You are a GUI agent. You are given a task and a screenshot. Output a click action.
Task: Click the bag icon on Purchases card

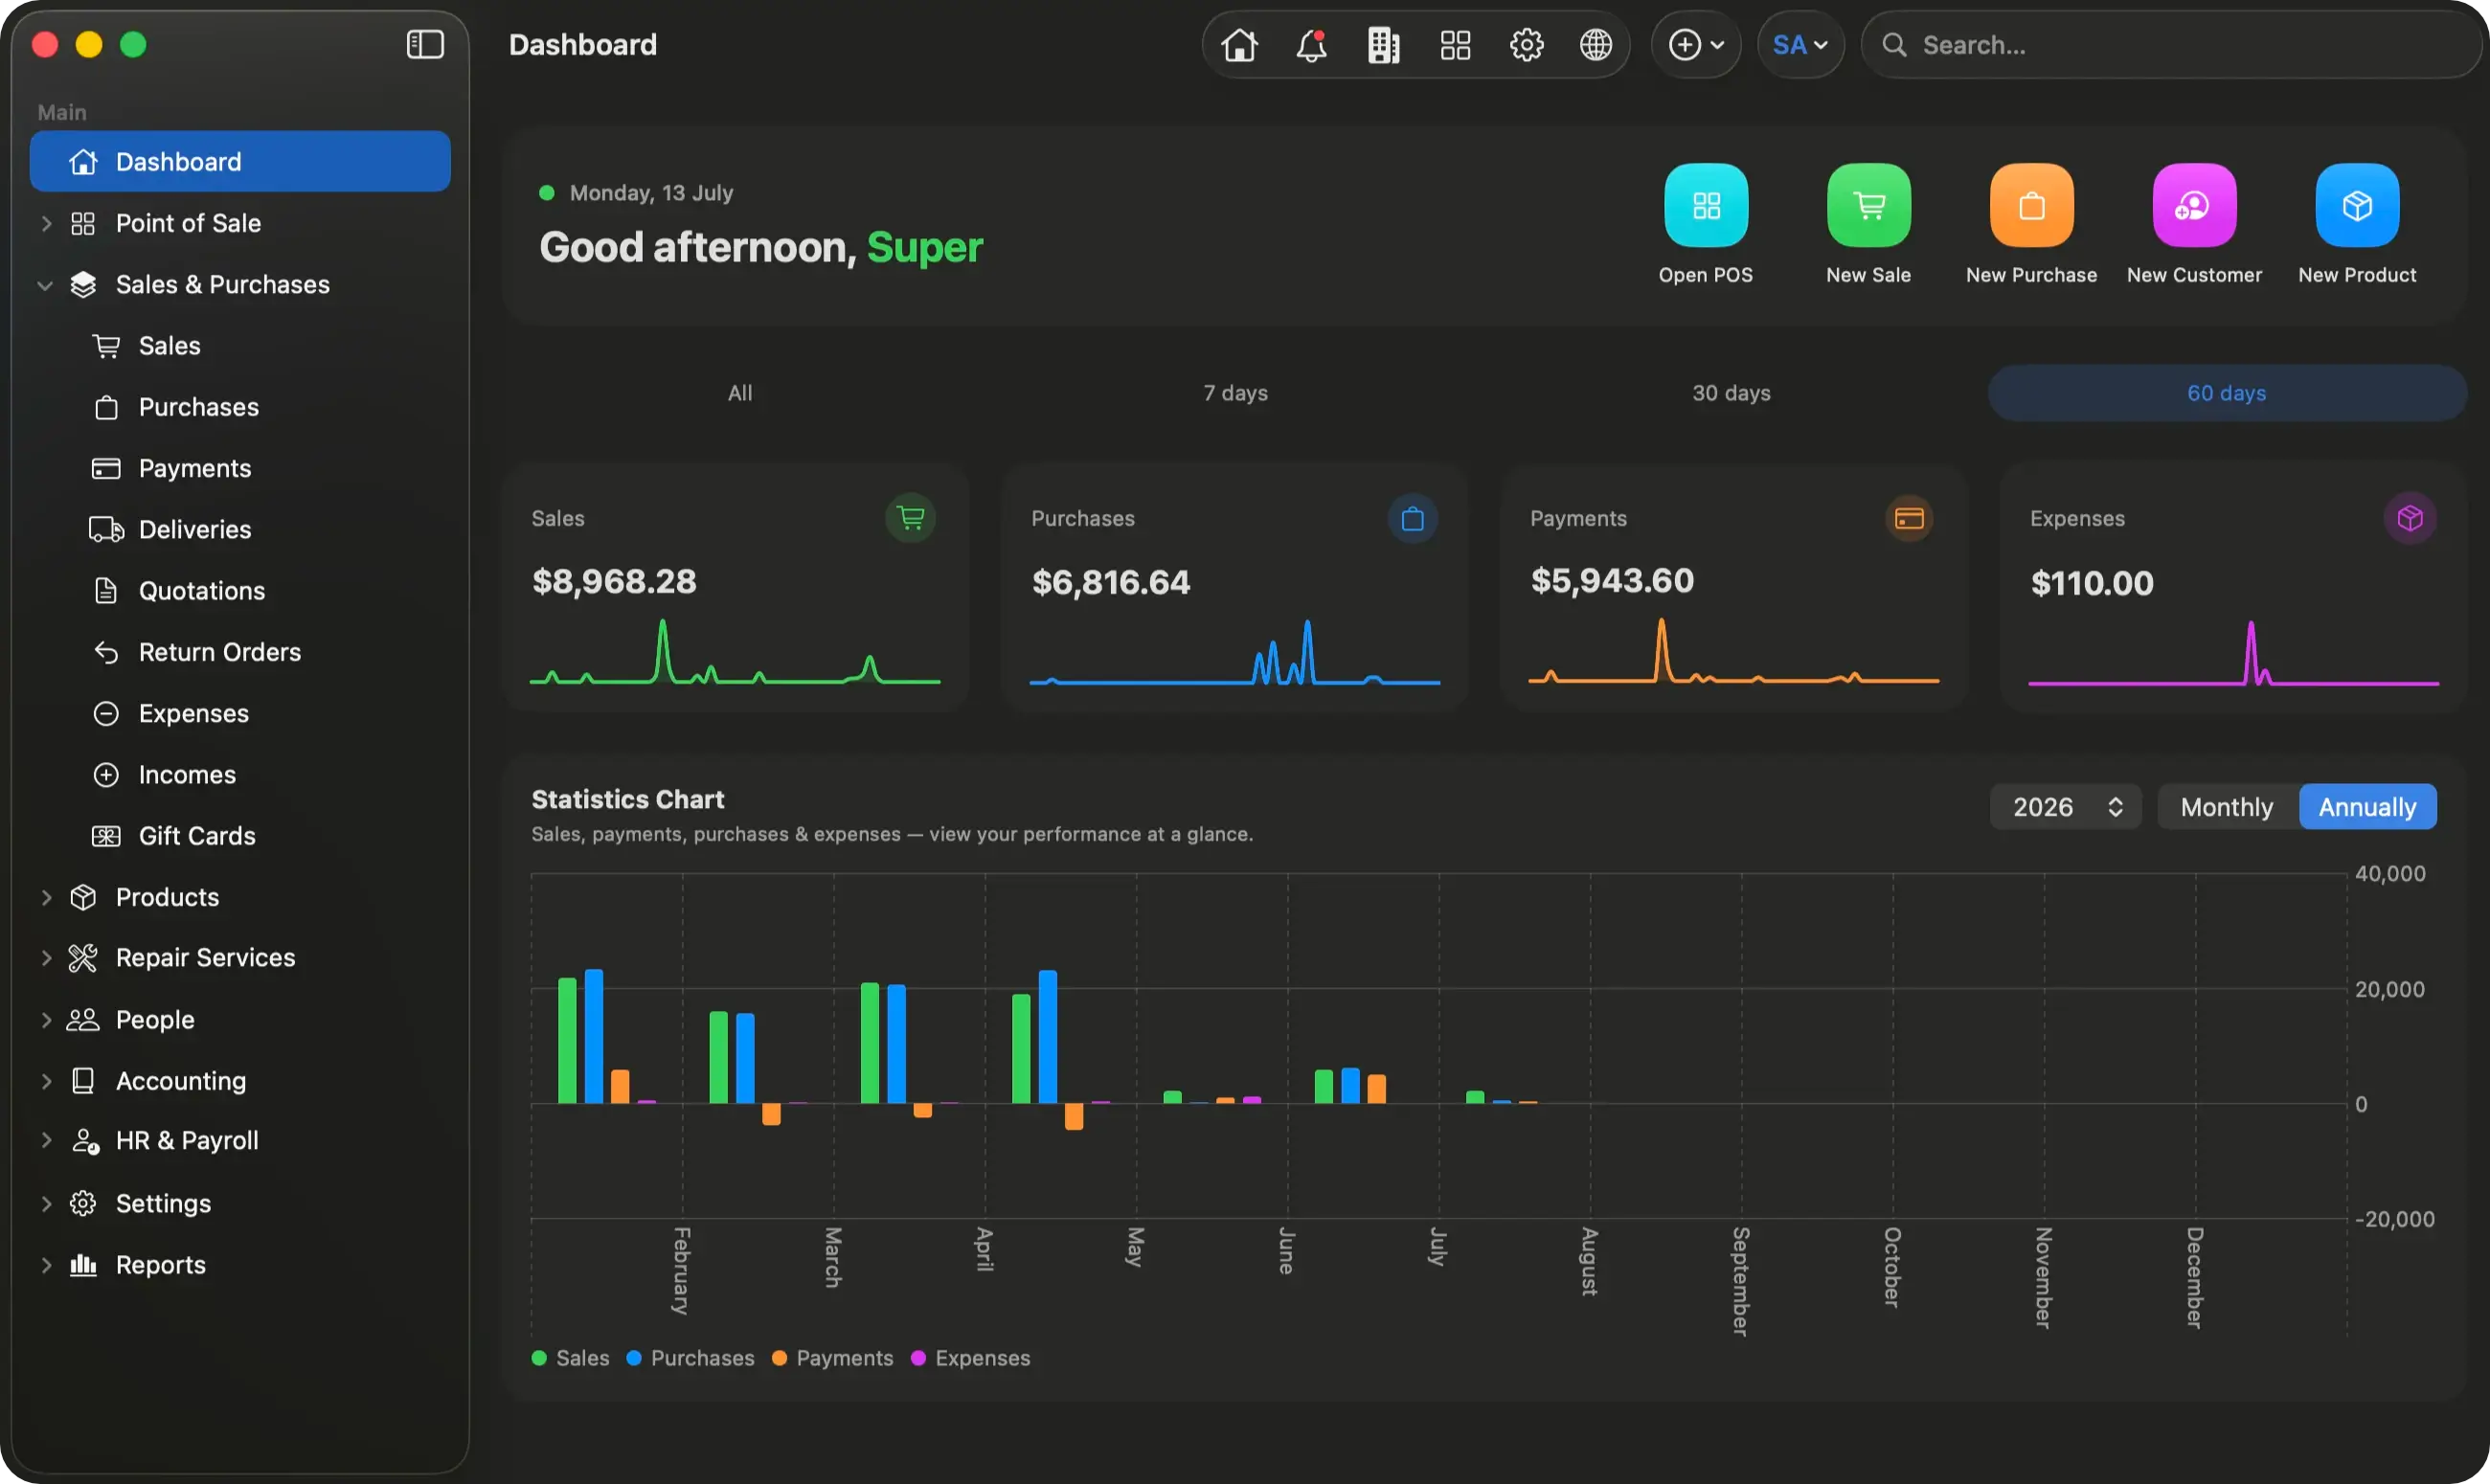(x=1412, y=518)
